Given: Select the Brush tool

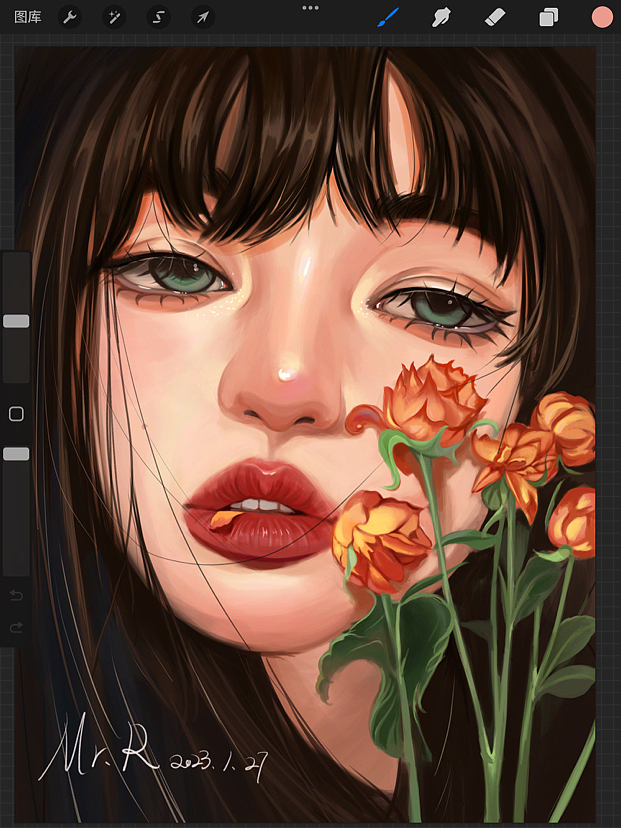Looking at the screenshot, I should click(x=388, y=17).
